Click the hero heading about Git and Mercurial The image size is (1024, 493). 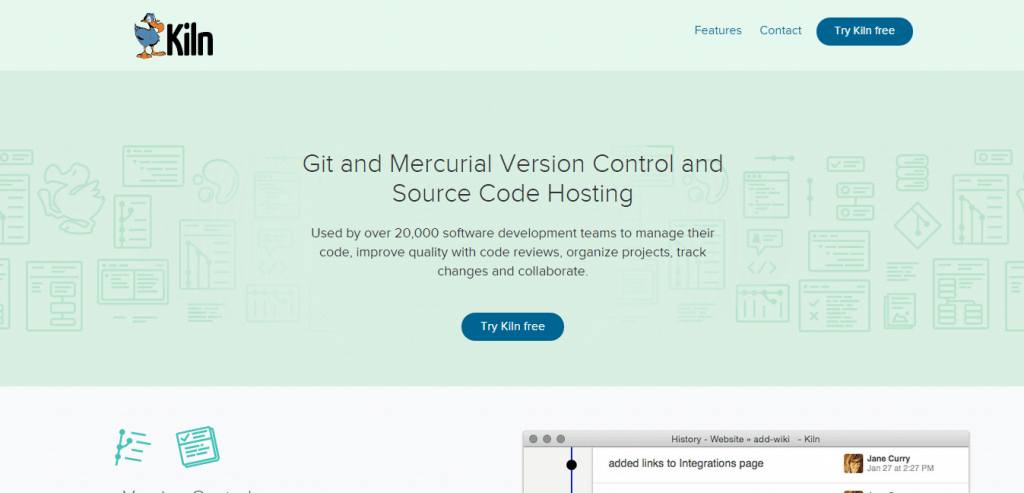(x=513, y=178)
